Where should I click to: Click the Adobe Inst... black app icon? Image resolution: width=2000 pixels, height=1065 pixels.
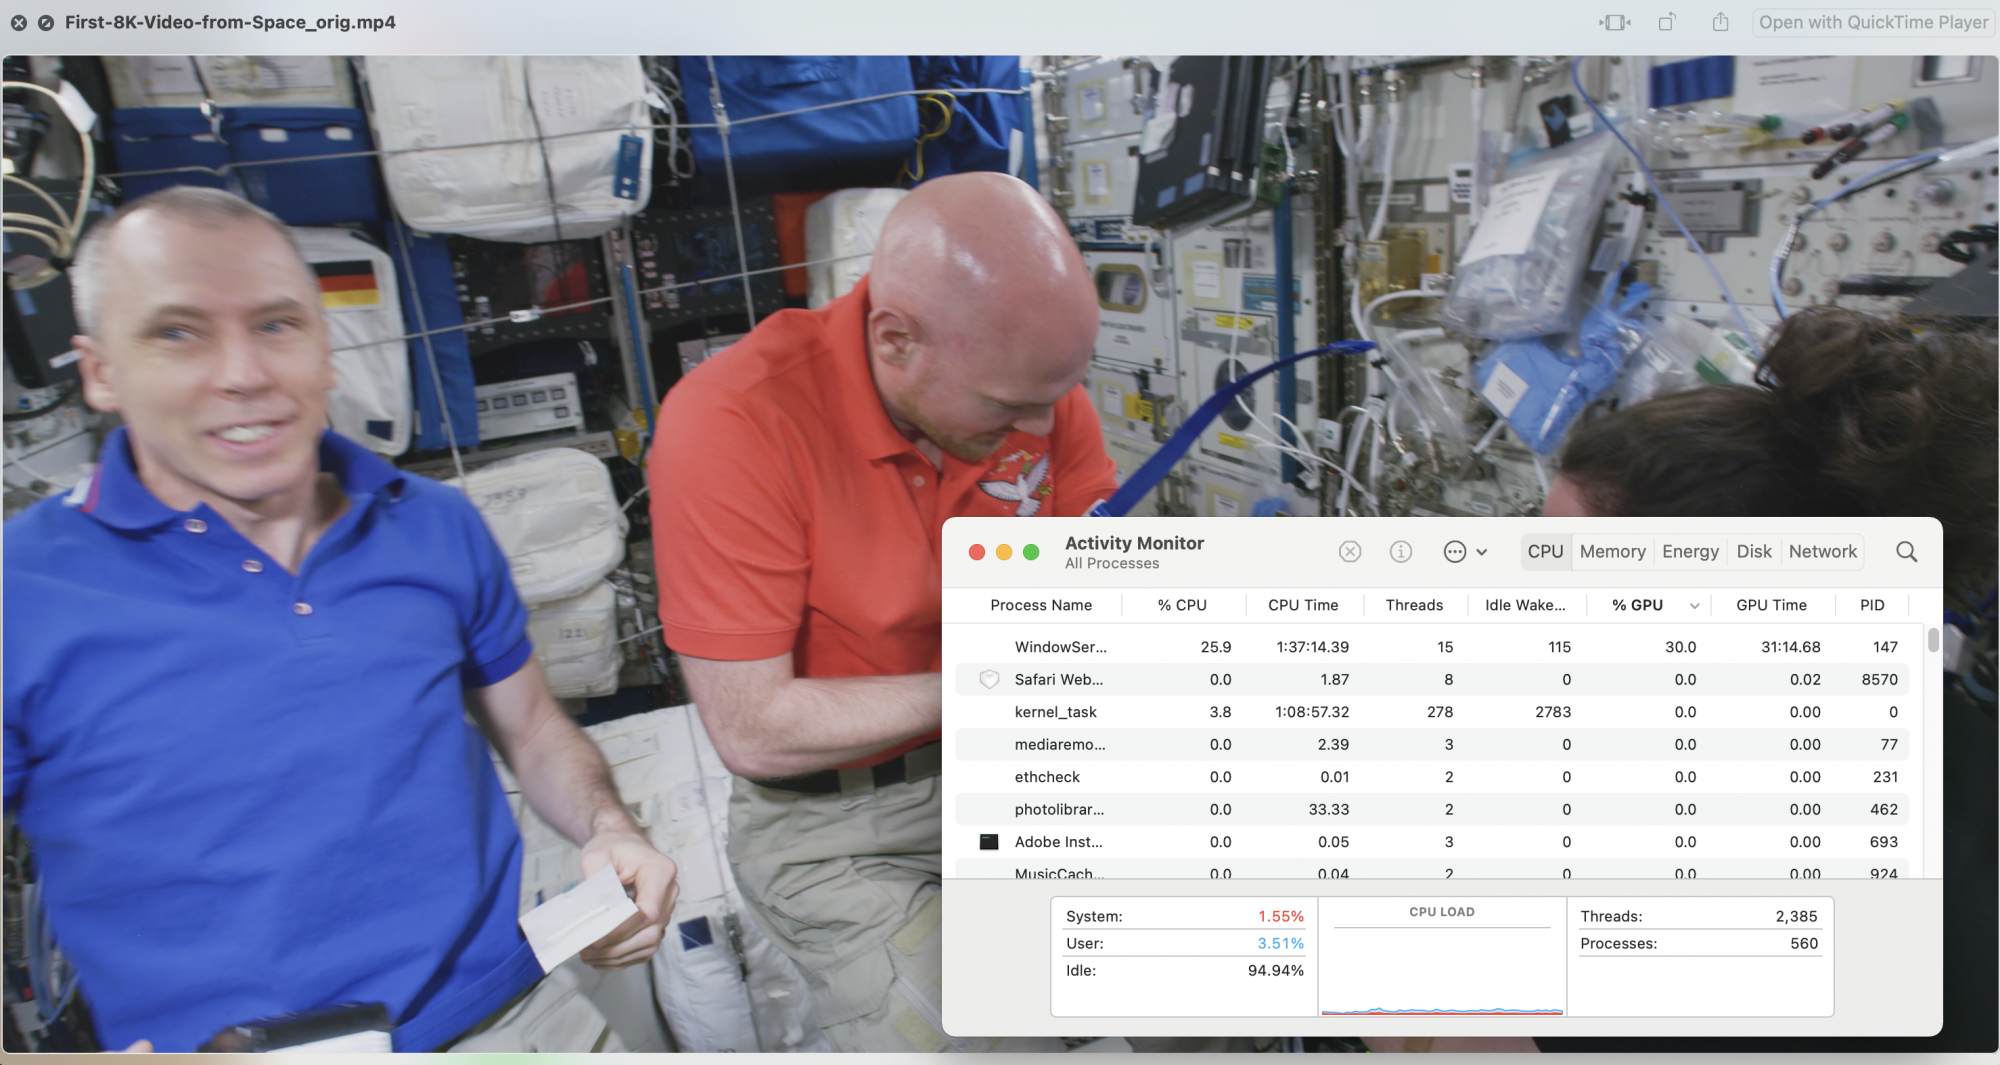click(x=989, y=842)
